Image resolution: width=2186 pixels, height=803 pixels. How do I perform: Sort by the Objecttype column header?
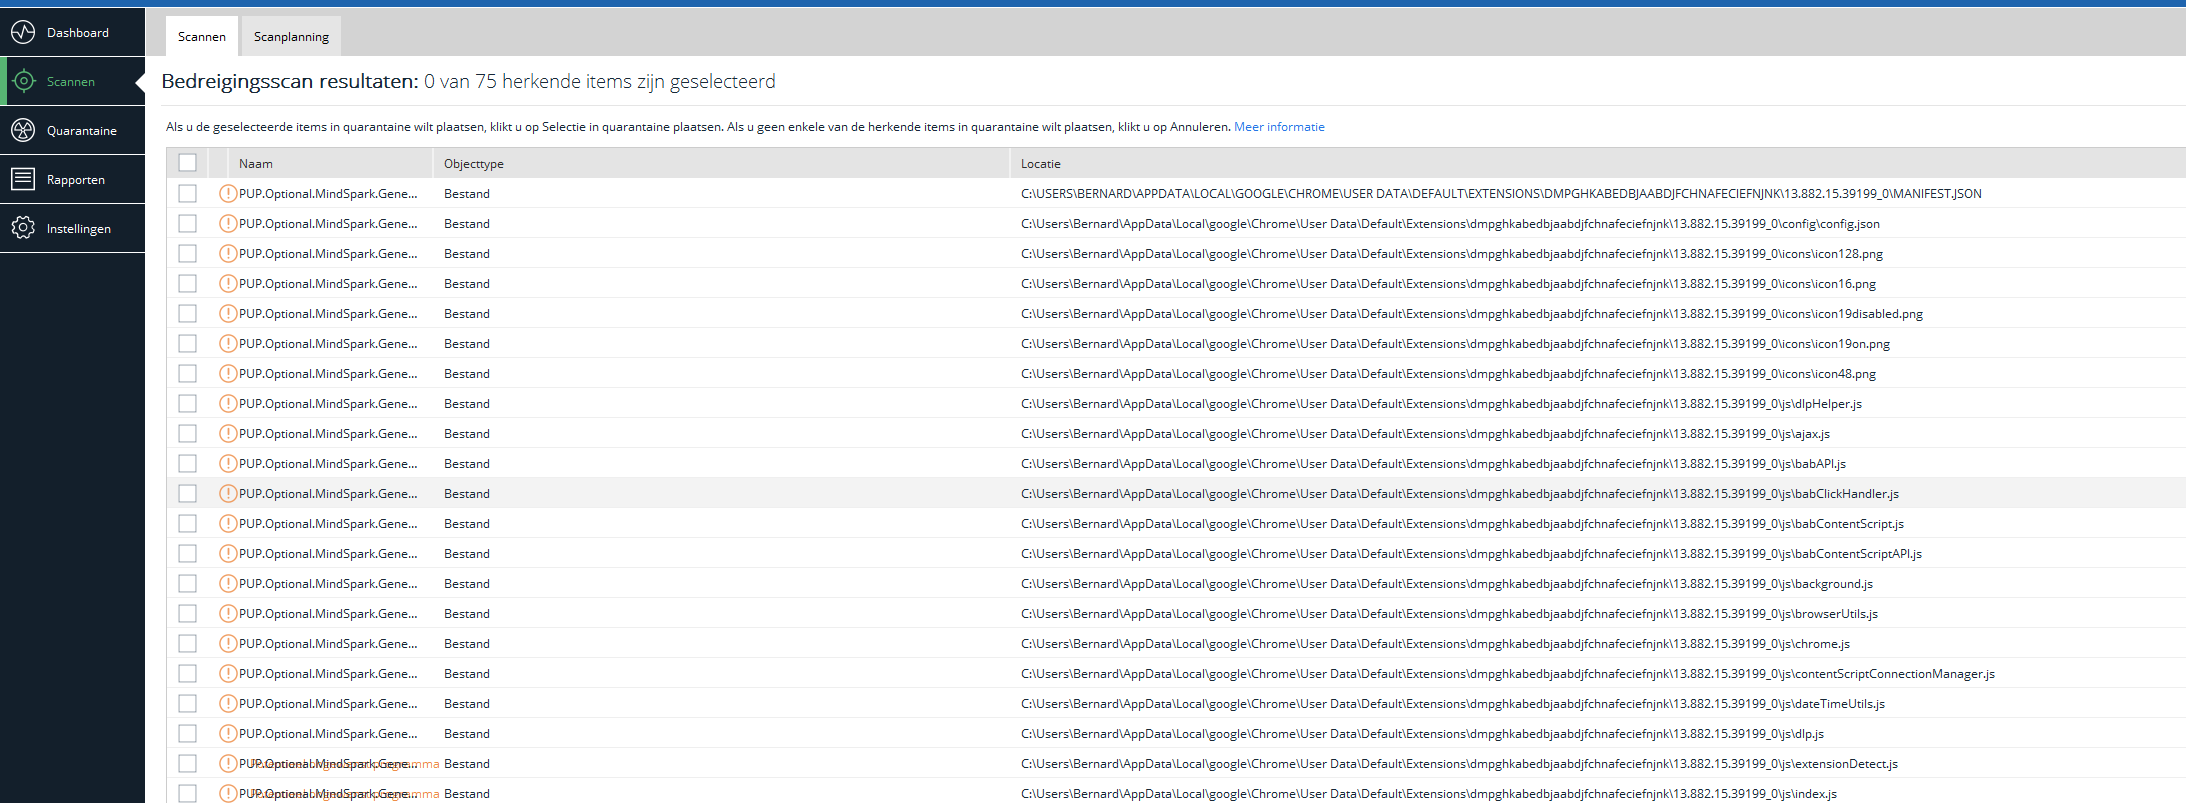click(x=474, y=164)
